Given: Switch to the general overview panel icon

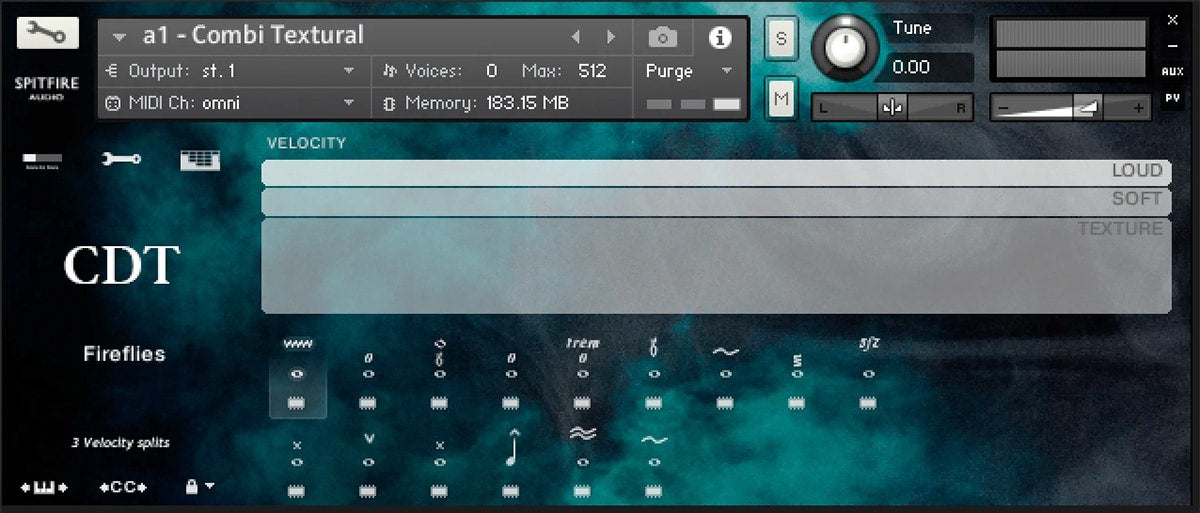Looking at the screenshot, I should pos(42,160).
